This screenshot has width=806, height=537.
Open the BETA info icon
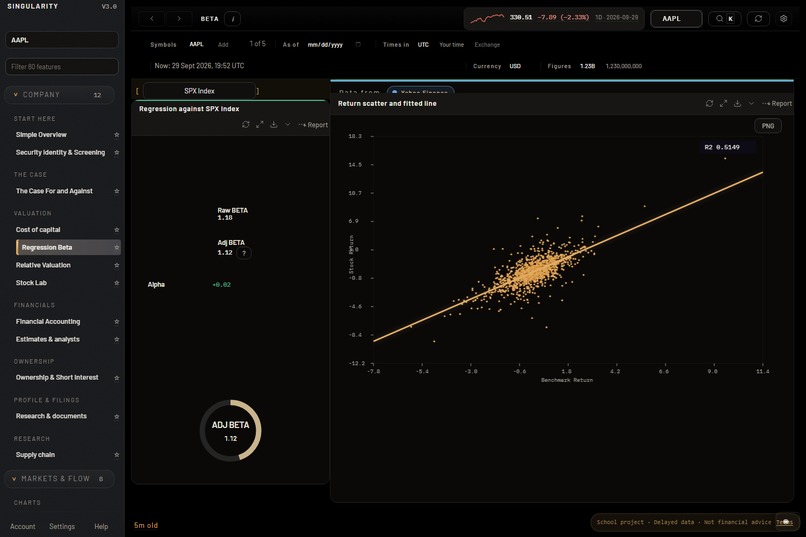click(233, 19)
